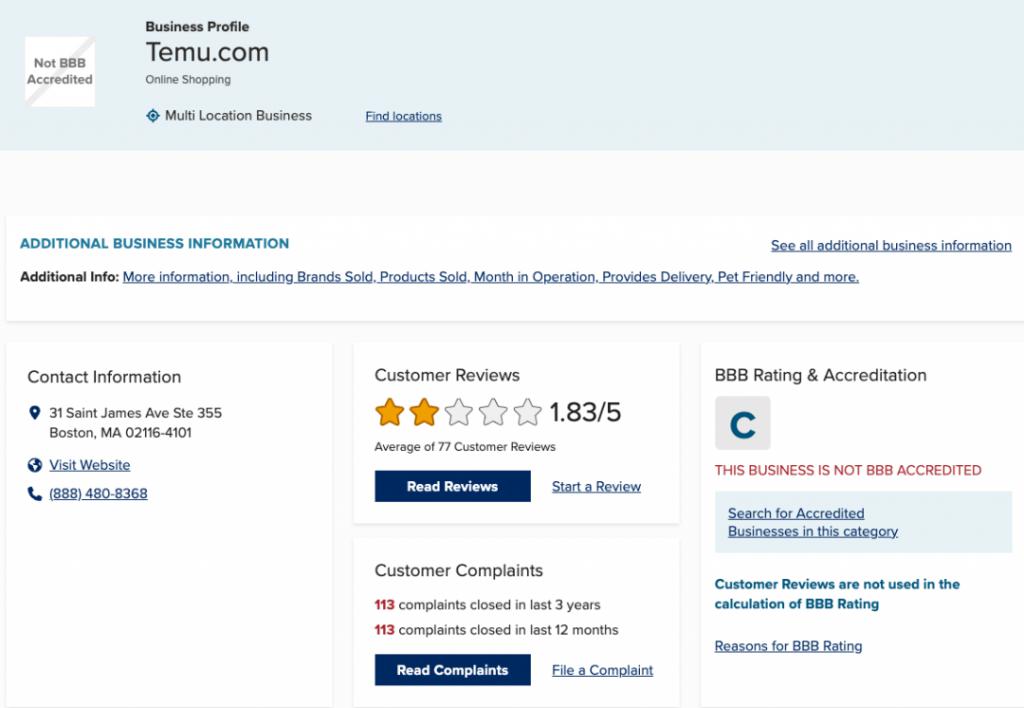Click the map pin address icon
1024x708 pixels.
(x=35, y=413)
